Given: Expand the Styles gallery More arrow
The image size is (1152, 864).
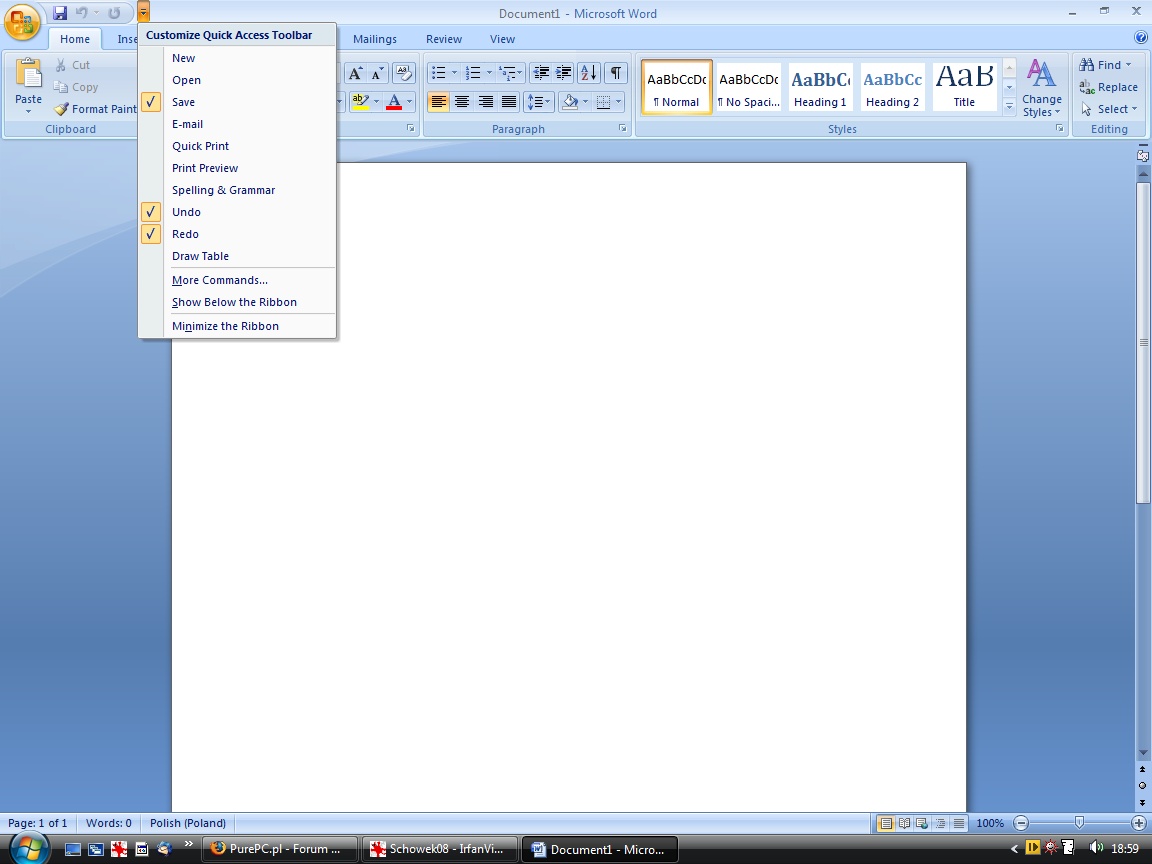Looking at the screenshot, I should click(1009, 106).
